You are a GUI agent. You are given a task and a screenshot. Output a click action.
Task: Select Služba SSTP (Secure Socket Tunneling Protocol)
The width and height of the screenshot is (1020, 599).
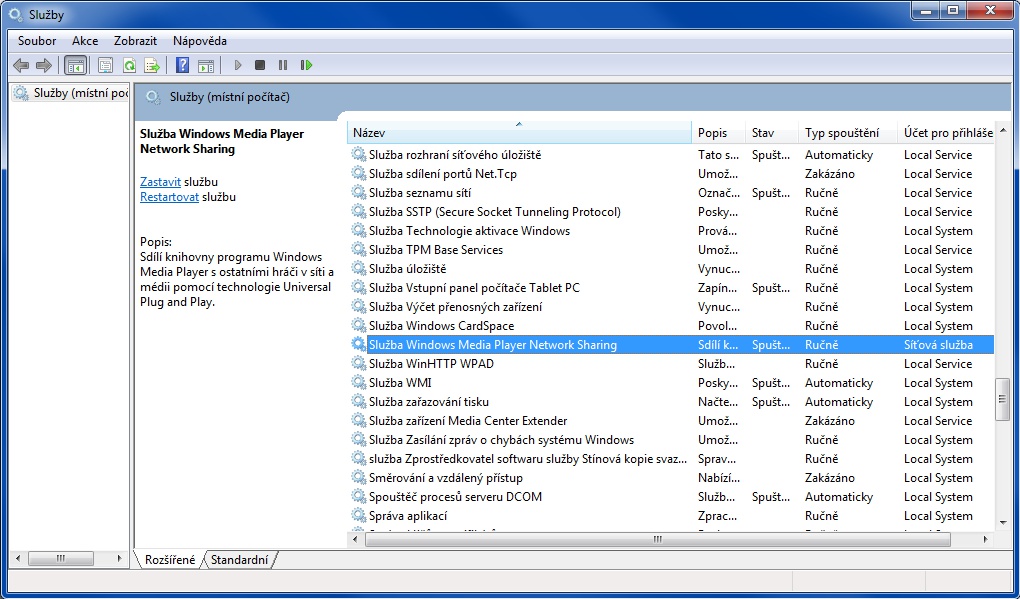671,211
